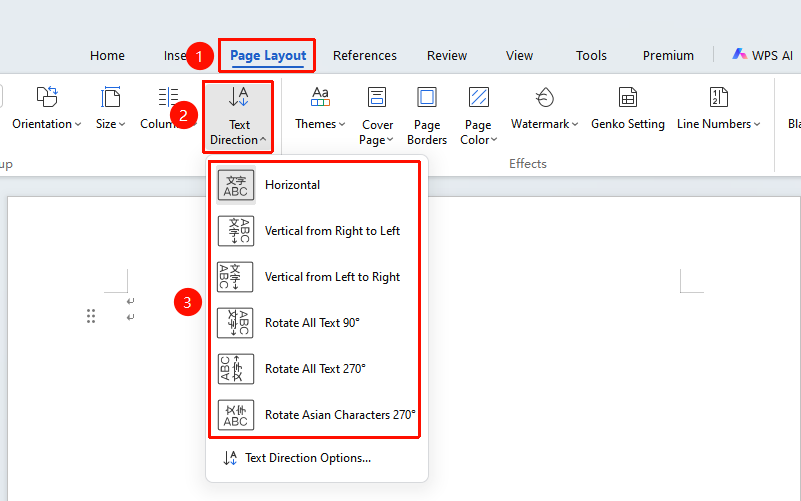Choose Vertical from Left to Right icon
Screen dimensions: 801x501
pyautogui.click(x=235, y=277)
